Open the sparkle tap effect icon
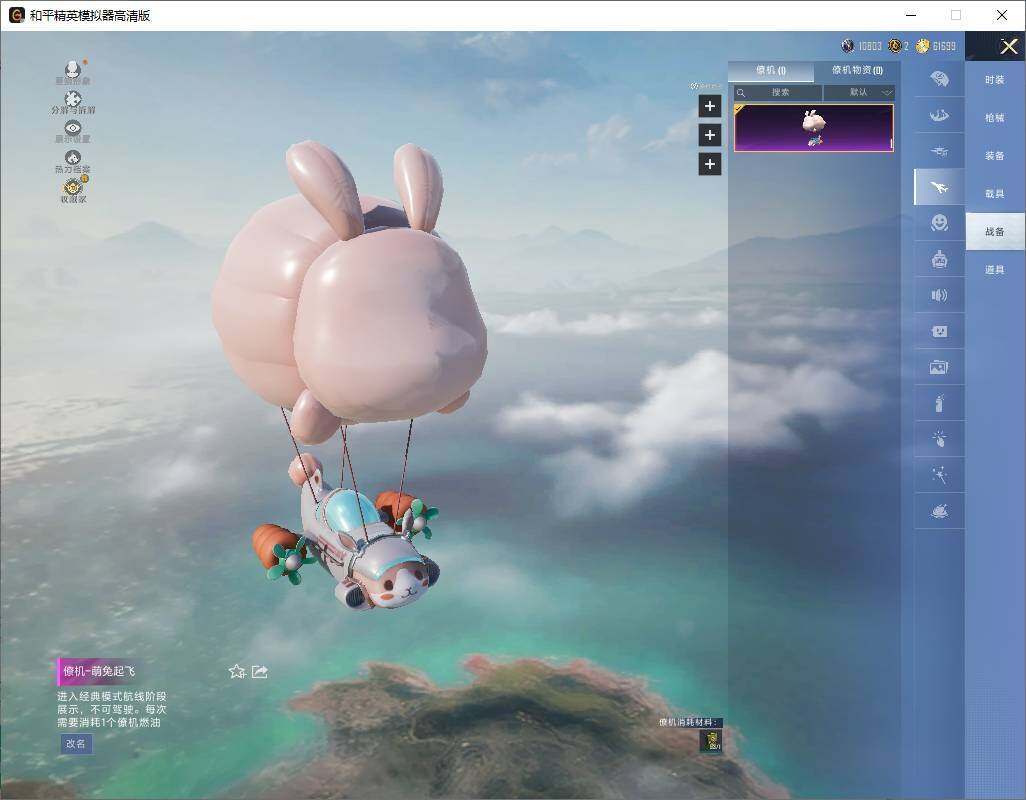 [939, 439]
